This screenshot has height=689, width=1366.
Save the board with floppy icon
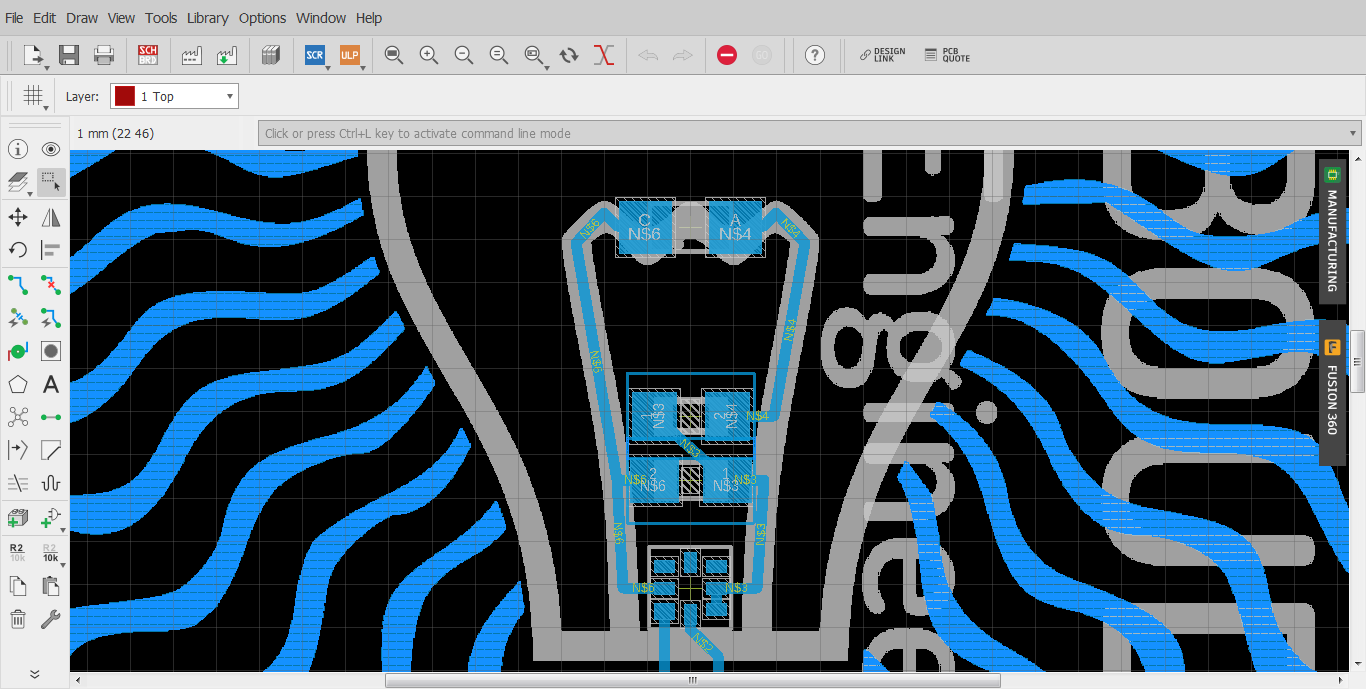point(69,55)
